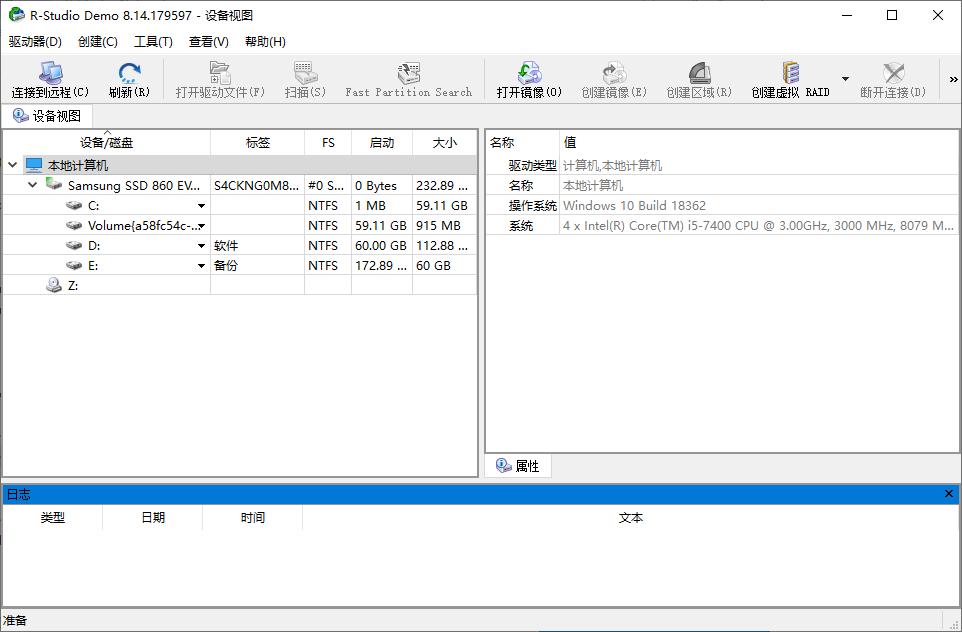
Task: Open the dropdown arrow on the E: row
Action: coord(201,266)
